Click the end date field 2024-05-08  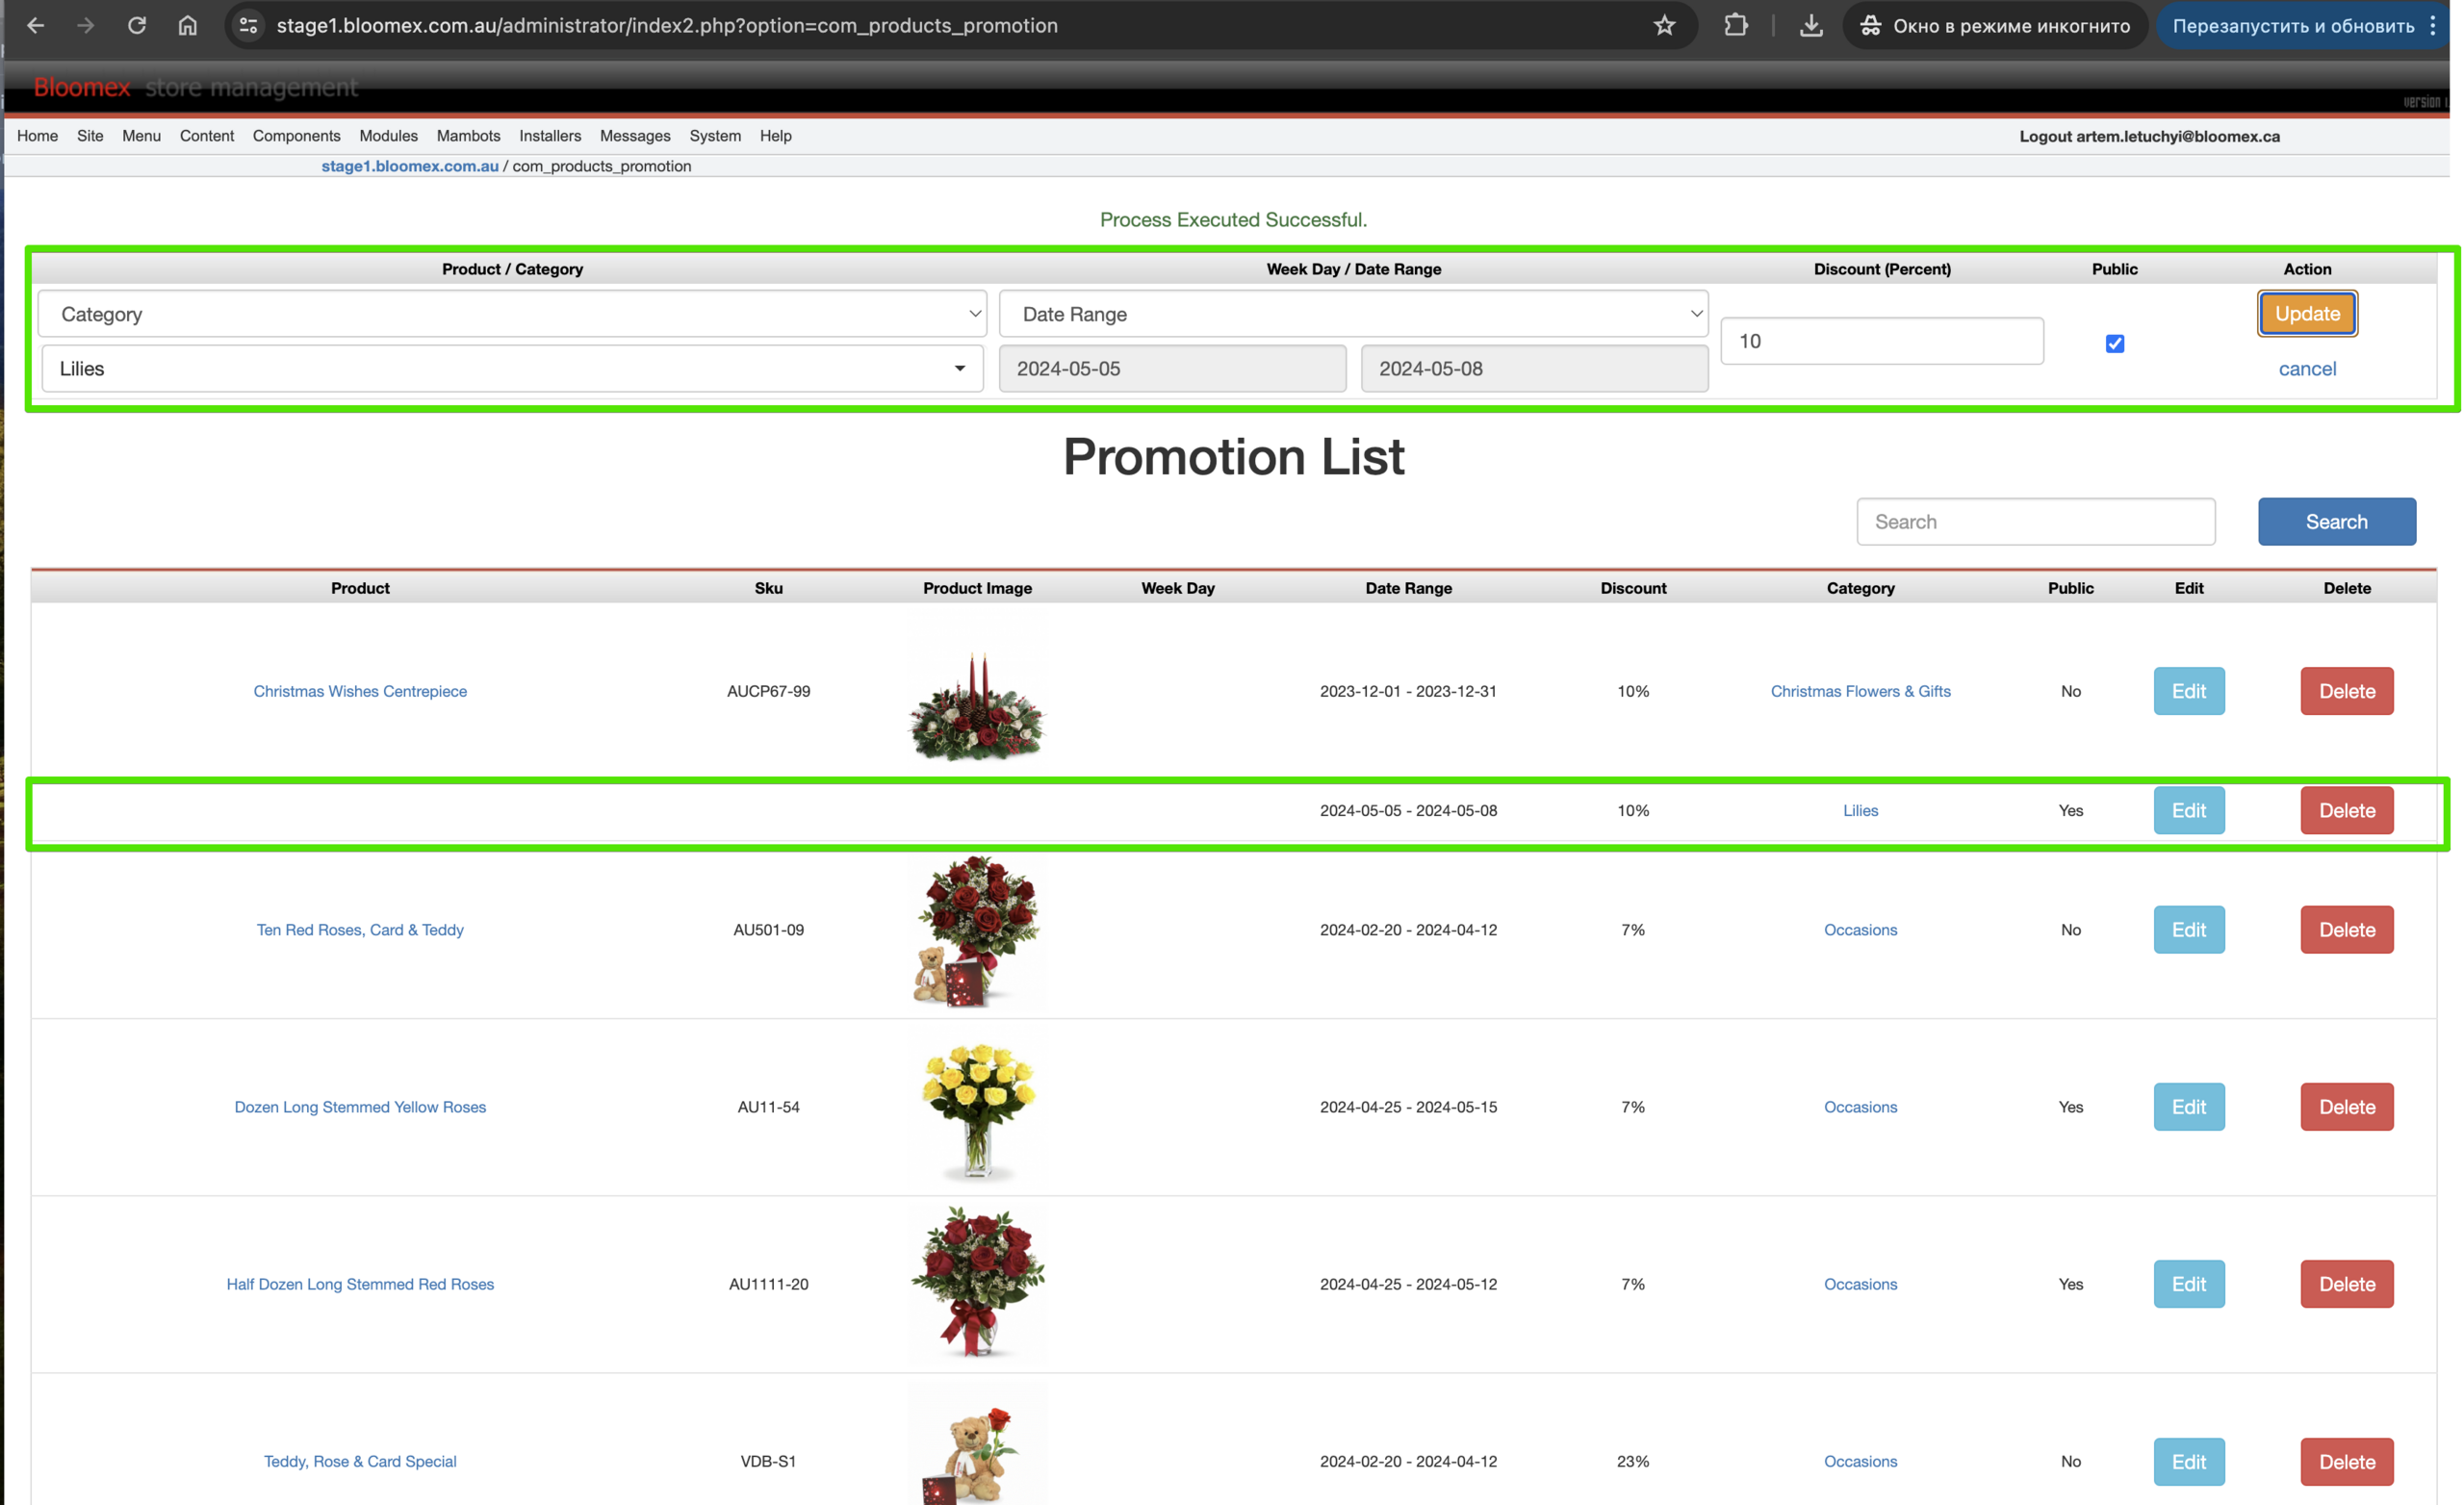[x=1534, y=369]
